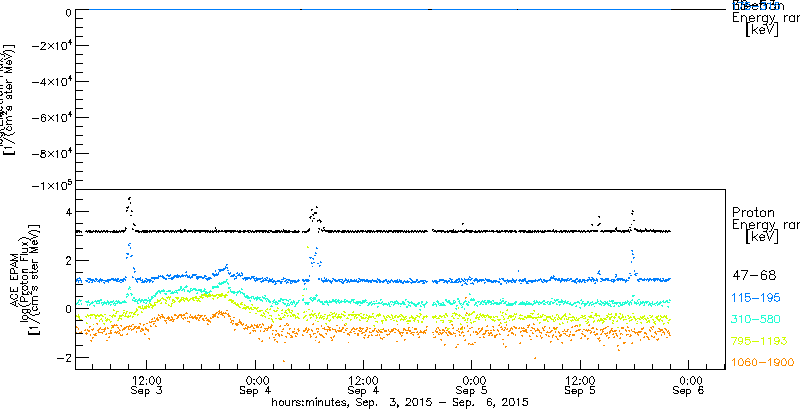Select the 12:00 Sep 4 axis tick label
Image resolution: width=800 pixels, height=410 pixels.
point(363,386)
